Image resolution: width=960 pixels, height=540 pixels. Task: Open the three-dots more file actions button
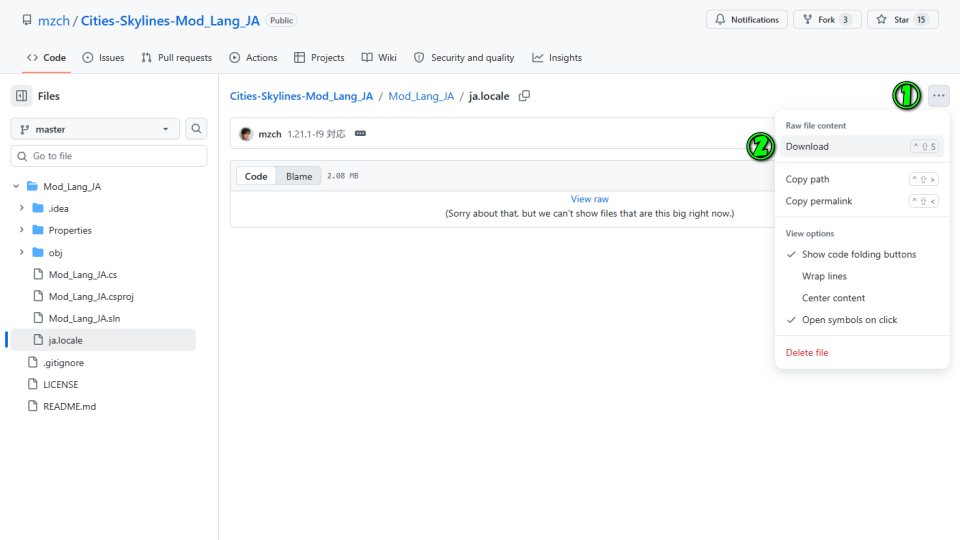point(939,96)
